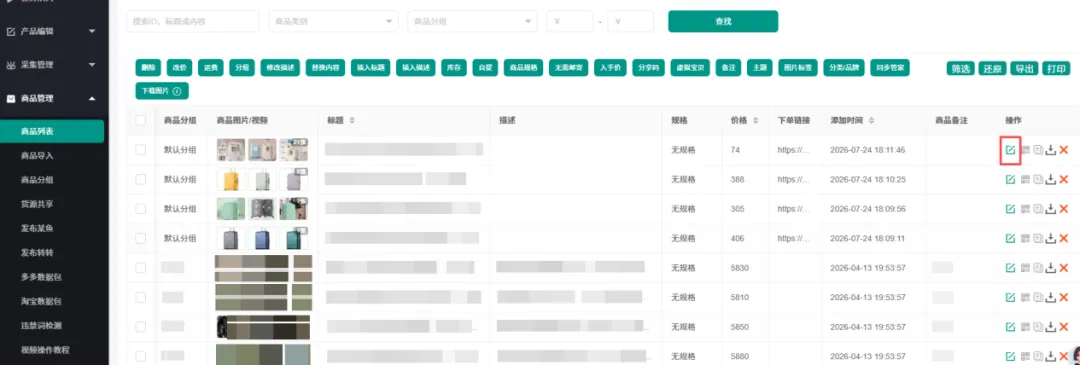This screenshot has height=365, width=1080.
Task: Check the row priced 5850
Action: tap(141, 326)
